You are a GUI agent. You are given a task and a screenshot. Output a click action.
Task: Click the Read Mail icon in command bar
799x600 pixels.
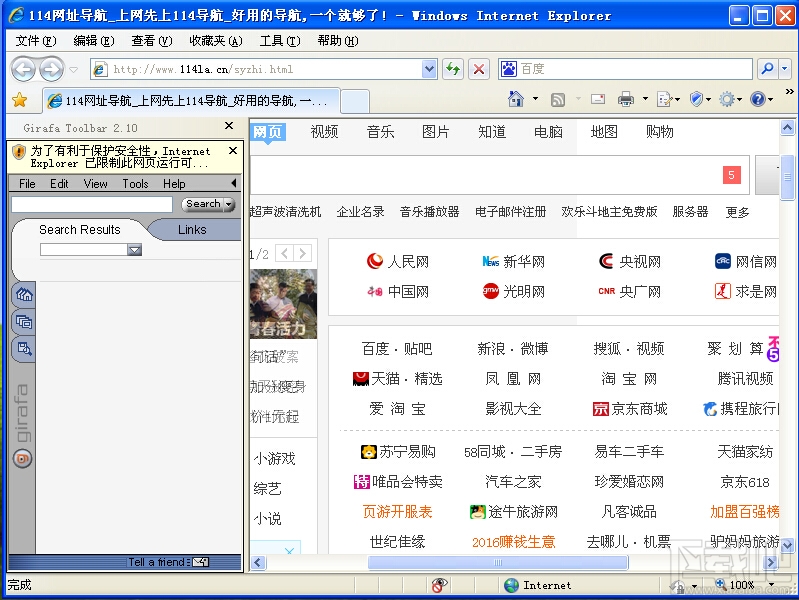[598, 99]
